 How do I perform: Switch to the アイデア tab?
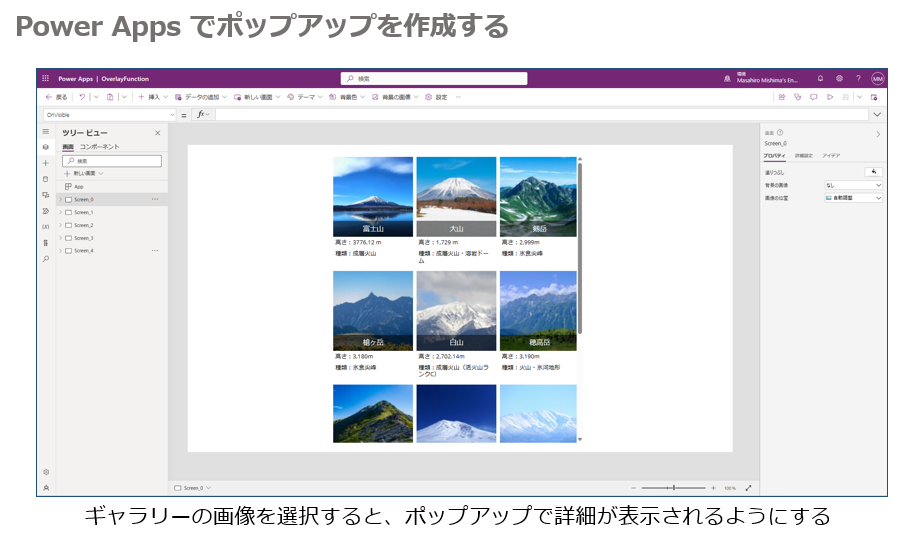(831, 156)
